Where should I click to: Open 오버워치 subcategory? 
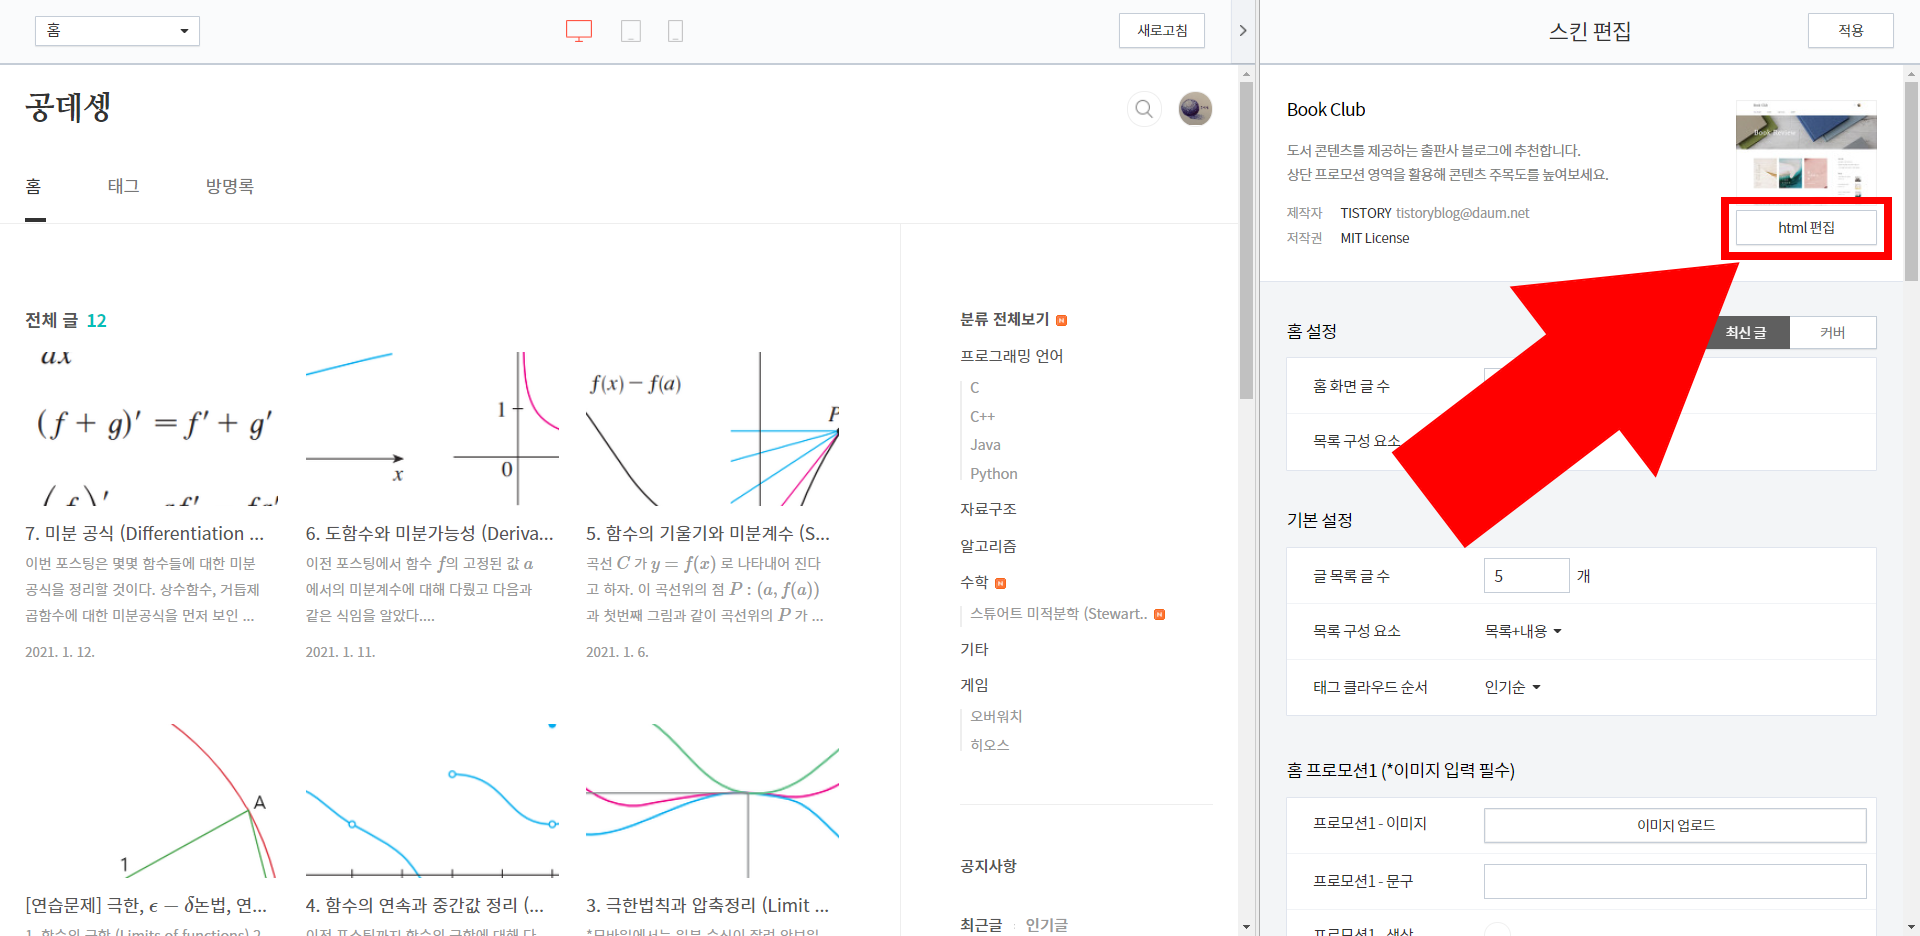996,716
